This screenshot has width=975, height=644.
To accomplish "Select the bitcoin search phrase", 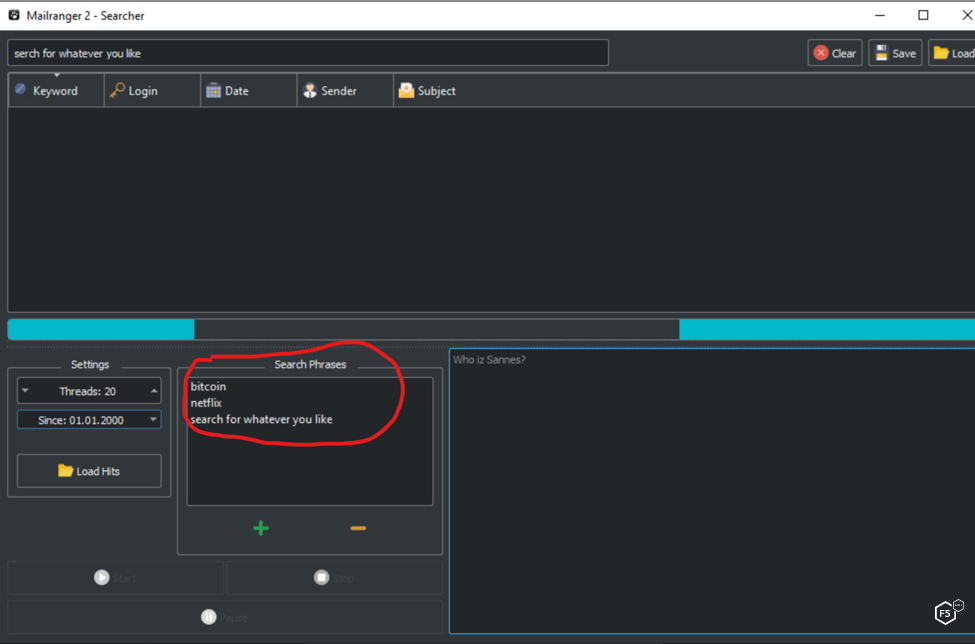I will [x=208, y=387].
